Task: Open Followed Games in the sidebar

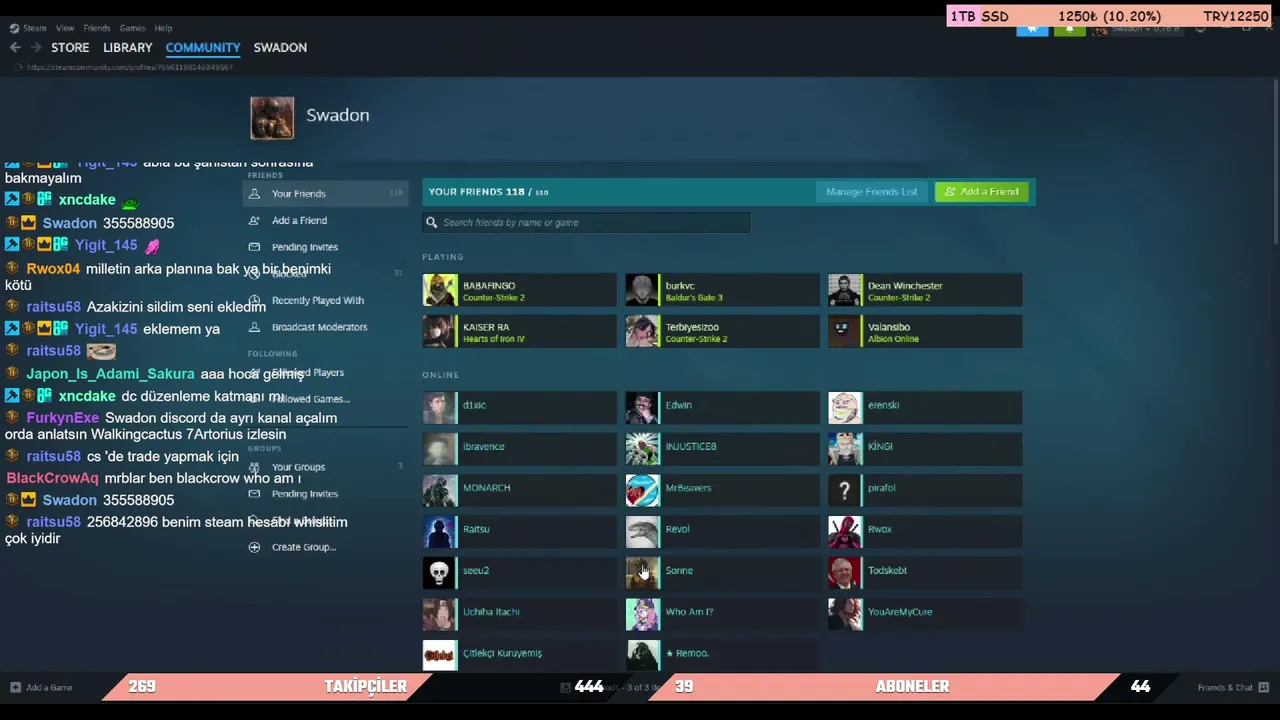Action: 311,398
